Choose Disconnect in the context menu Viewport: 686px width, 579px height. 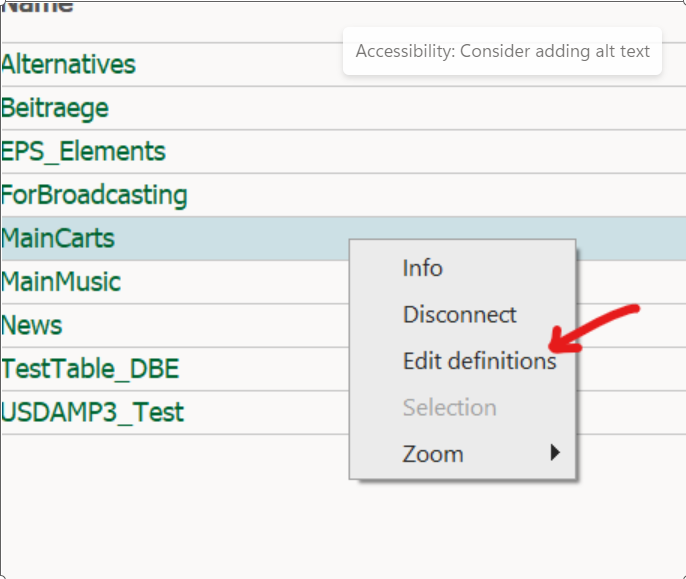coord(459,315)
